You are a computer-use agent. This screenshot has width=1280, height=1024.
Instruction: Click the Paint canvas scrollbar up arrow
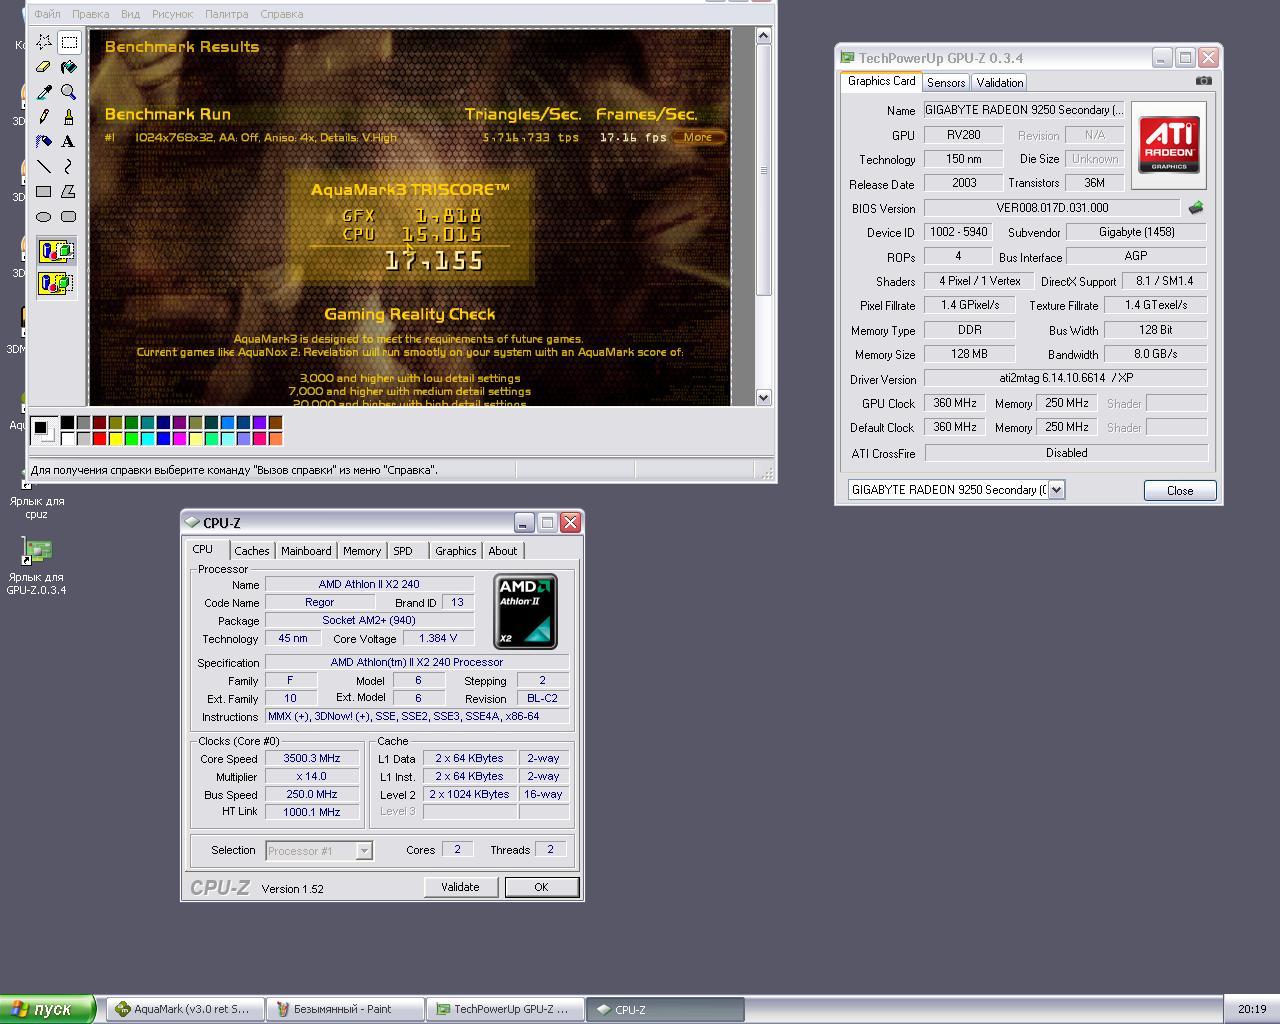[764, 36]
